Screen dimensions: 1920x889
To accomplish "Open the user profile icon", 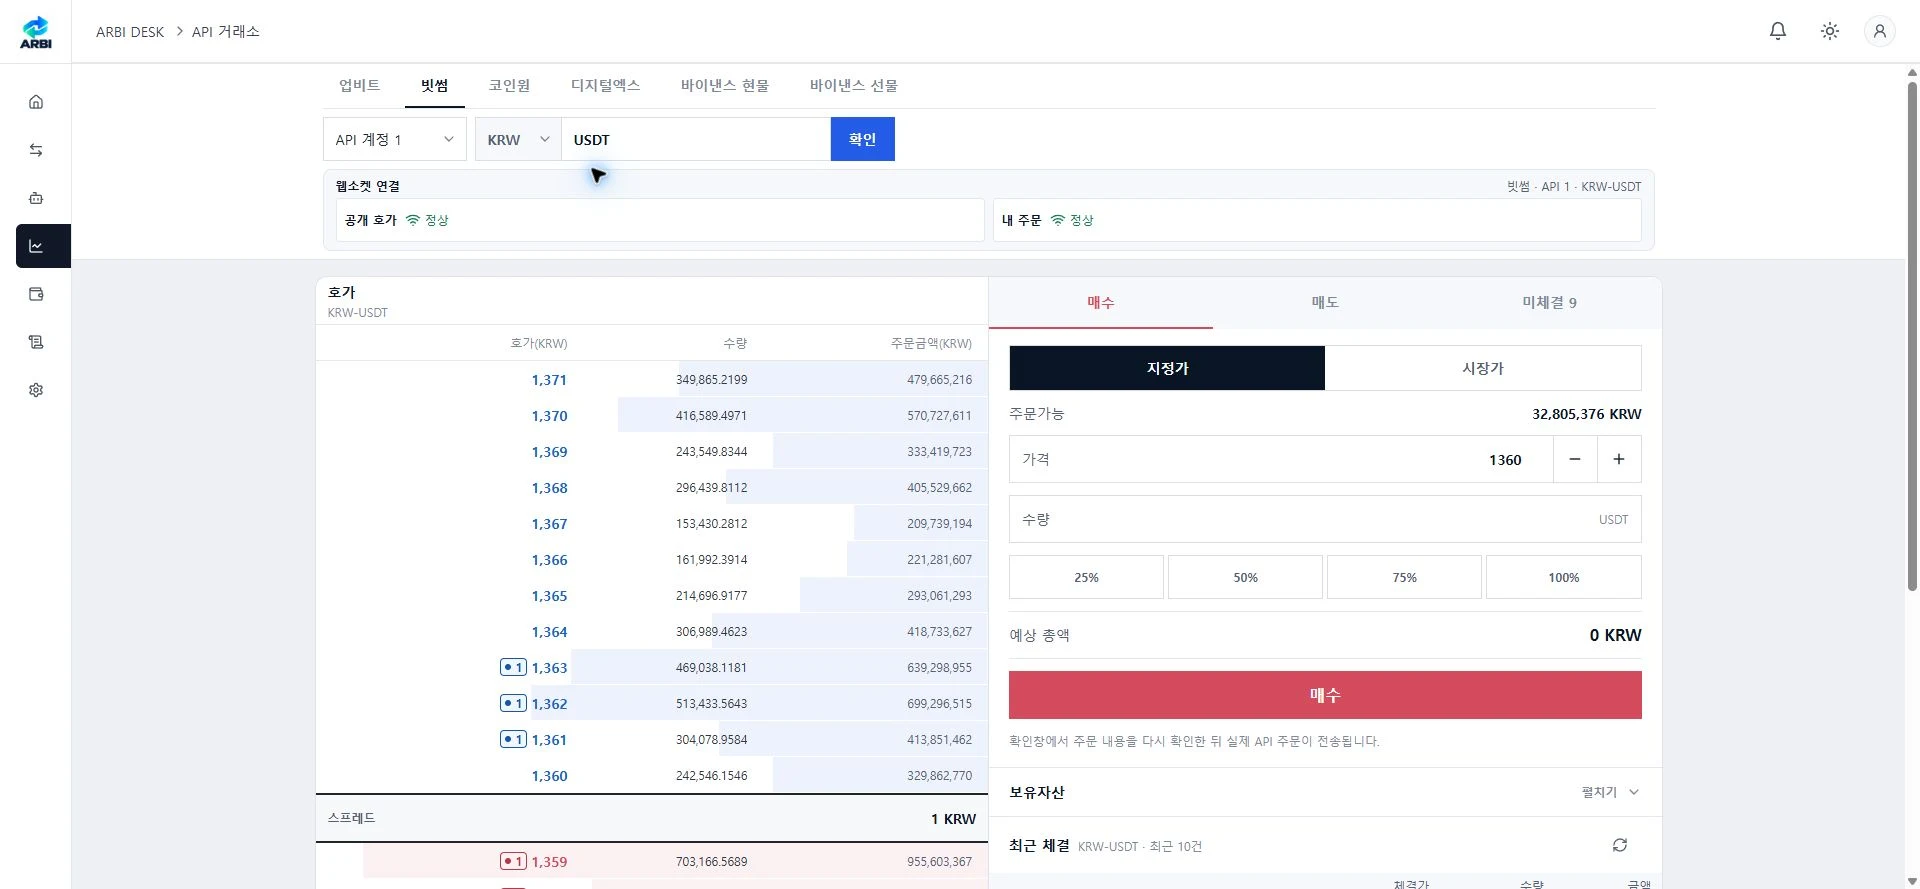I will 1880,31.
